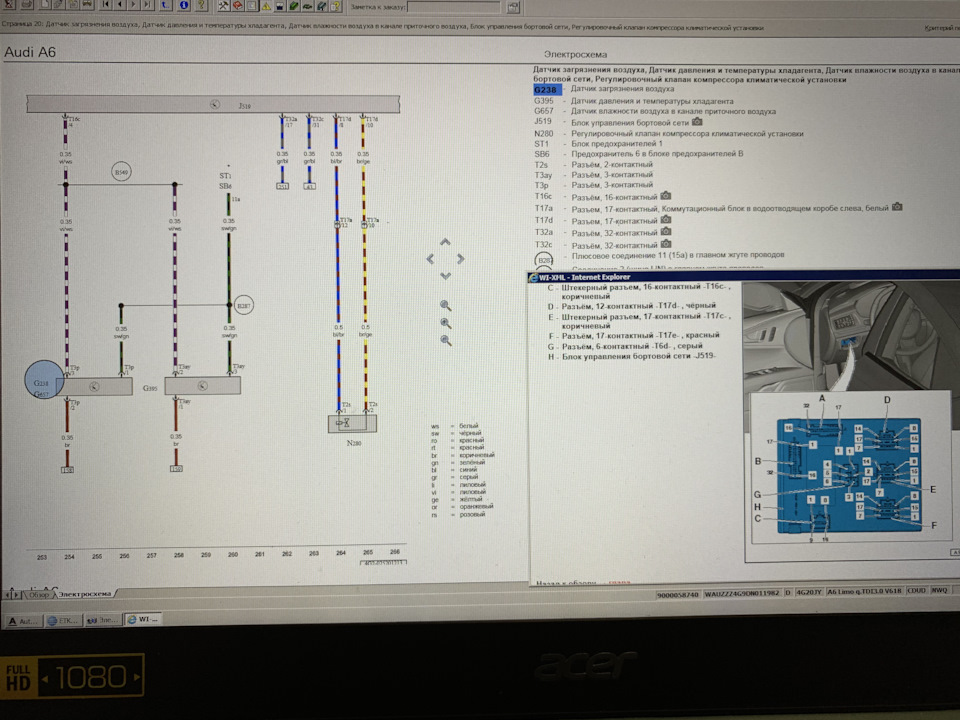Open camera icon next to T32a
Image resolution: width=960 pixels, height=720 pixels.
tap(666, 231)
